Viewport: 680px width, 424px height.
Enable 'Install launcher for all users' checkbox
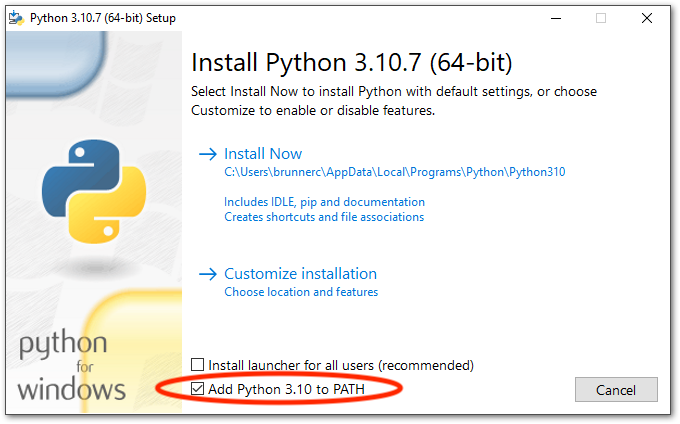[x=198, y=366]
